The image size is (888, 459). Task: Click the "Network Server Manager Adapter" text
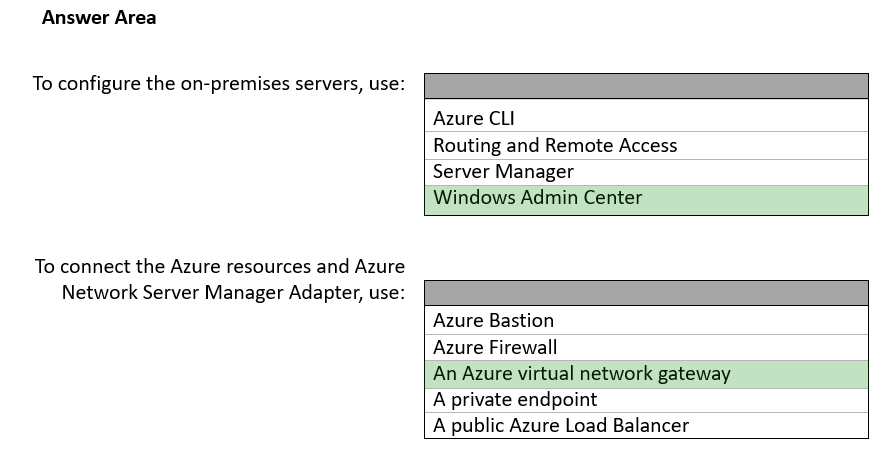point(210,293)
